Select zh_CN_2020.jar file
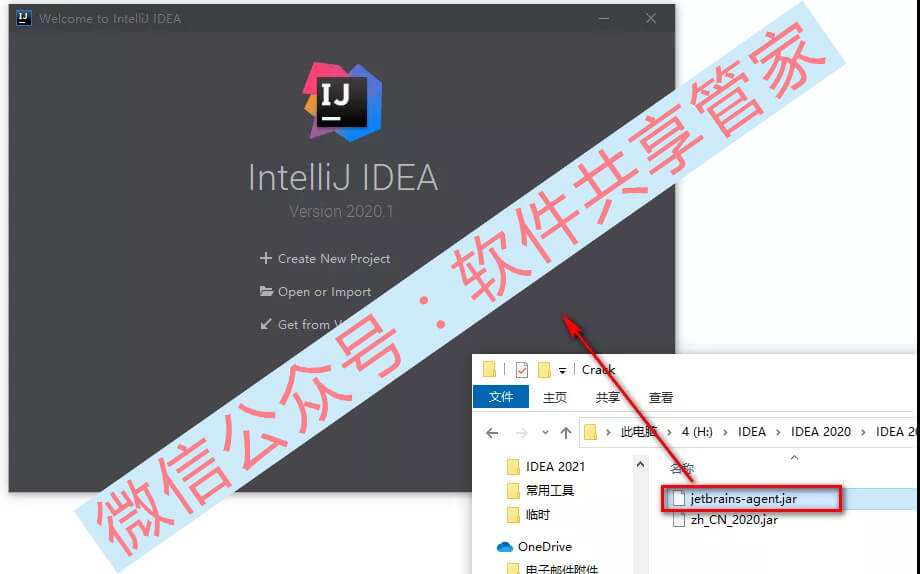Screen dimensions: 920x574 734,520
